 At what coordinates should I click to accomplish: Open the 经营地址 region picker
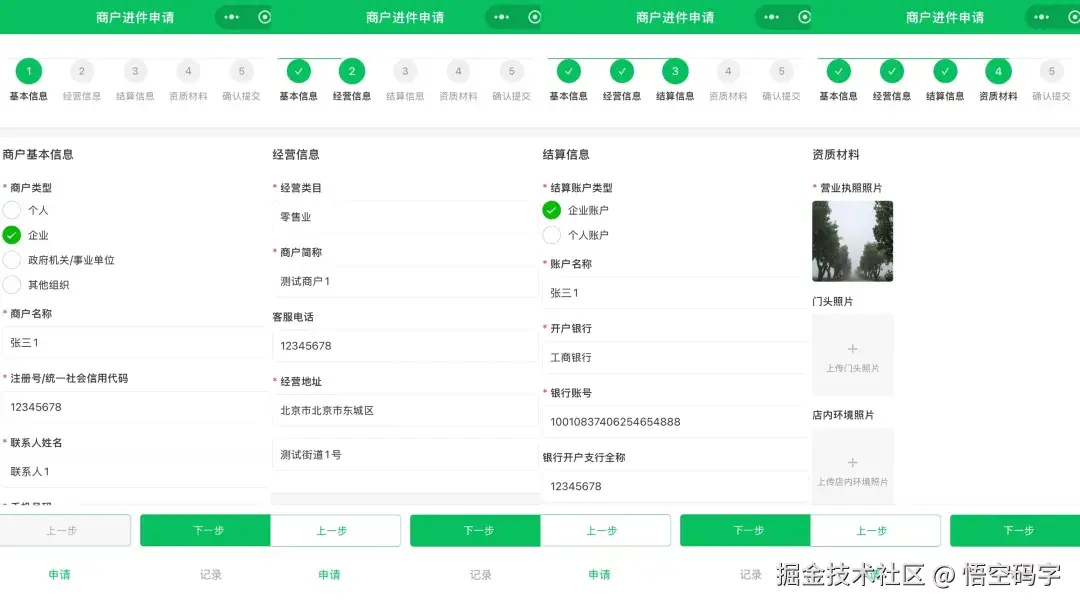(405, 410)
